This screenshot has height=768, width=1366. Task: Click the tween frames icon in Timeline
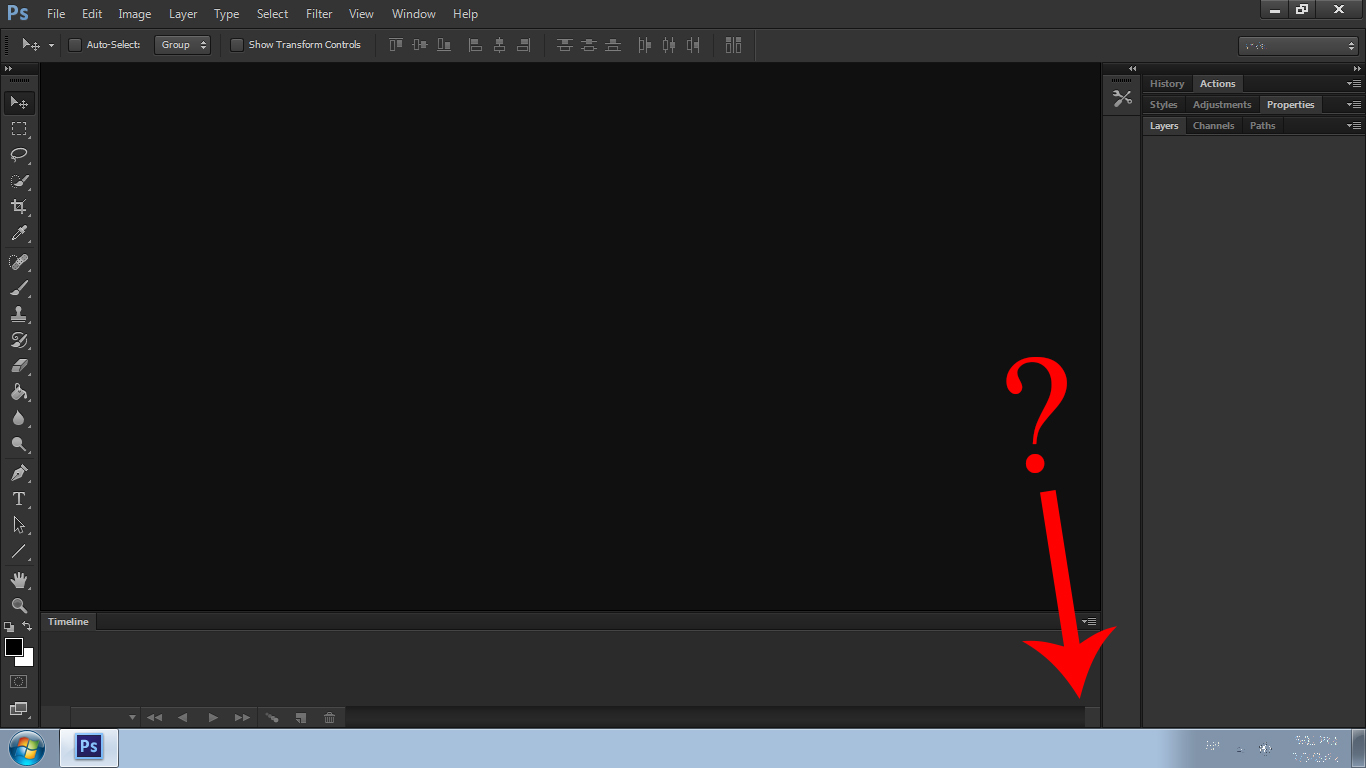pos(270,717)
